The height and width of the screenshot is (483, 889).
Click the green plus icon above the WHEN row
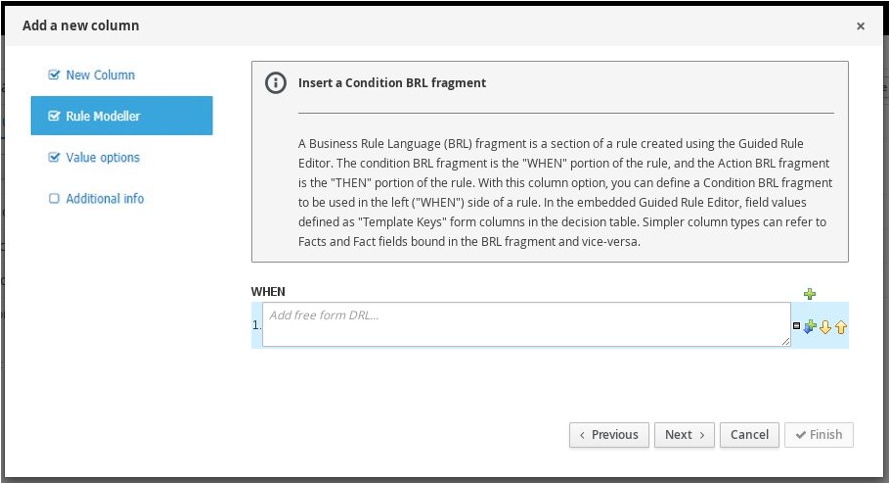click(x=810, y=293)
